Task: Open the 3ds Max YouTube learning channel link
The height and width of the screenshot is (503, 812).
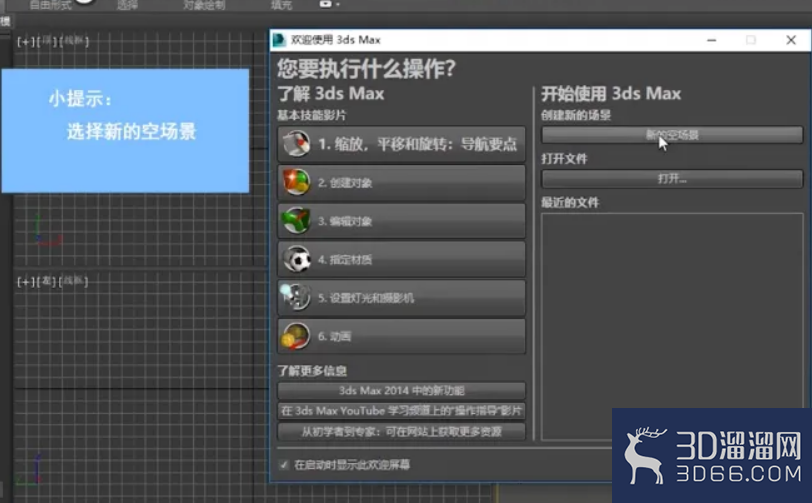Action: click(401, 411)
